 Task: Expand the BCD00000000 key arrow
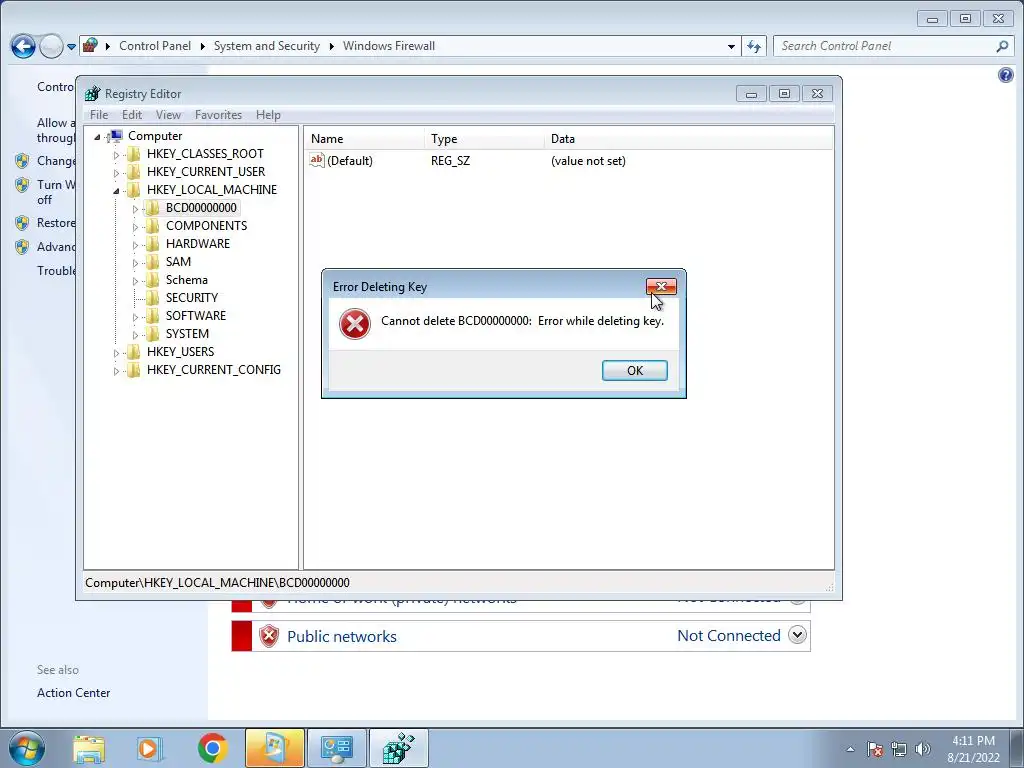135,209
